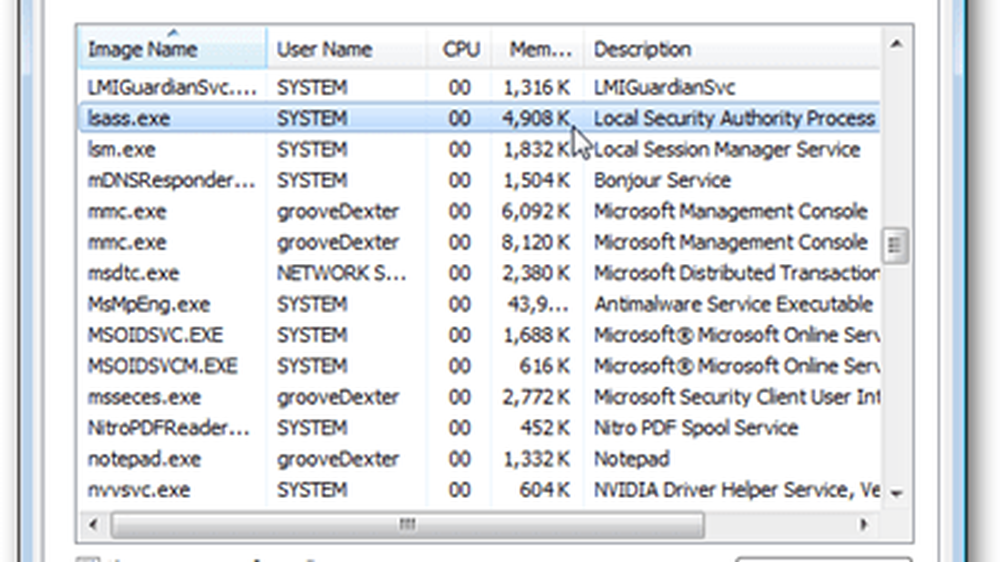Select the MsMpEng.exe process
This screenshot has height=562, width=1000.
click(x=479, y=304)
